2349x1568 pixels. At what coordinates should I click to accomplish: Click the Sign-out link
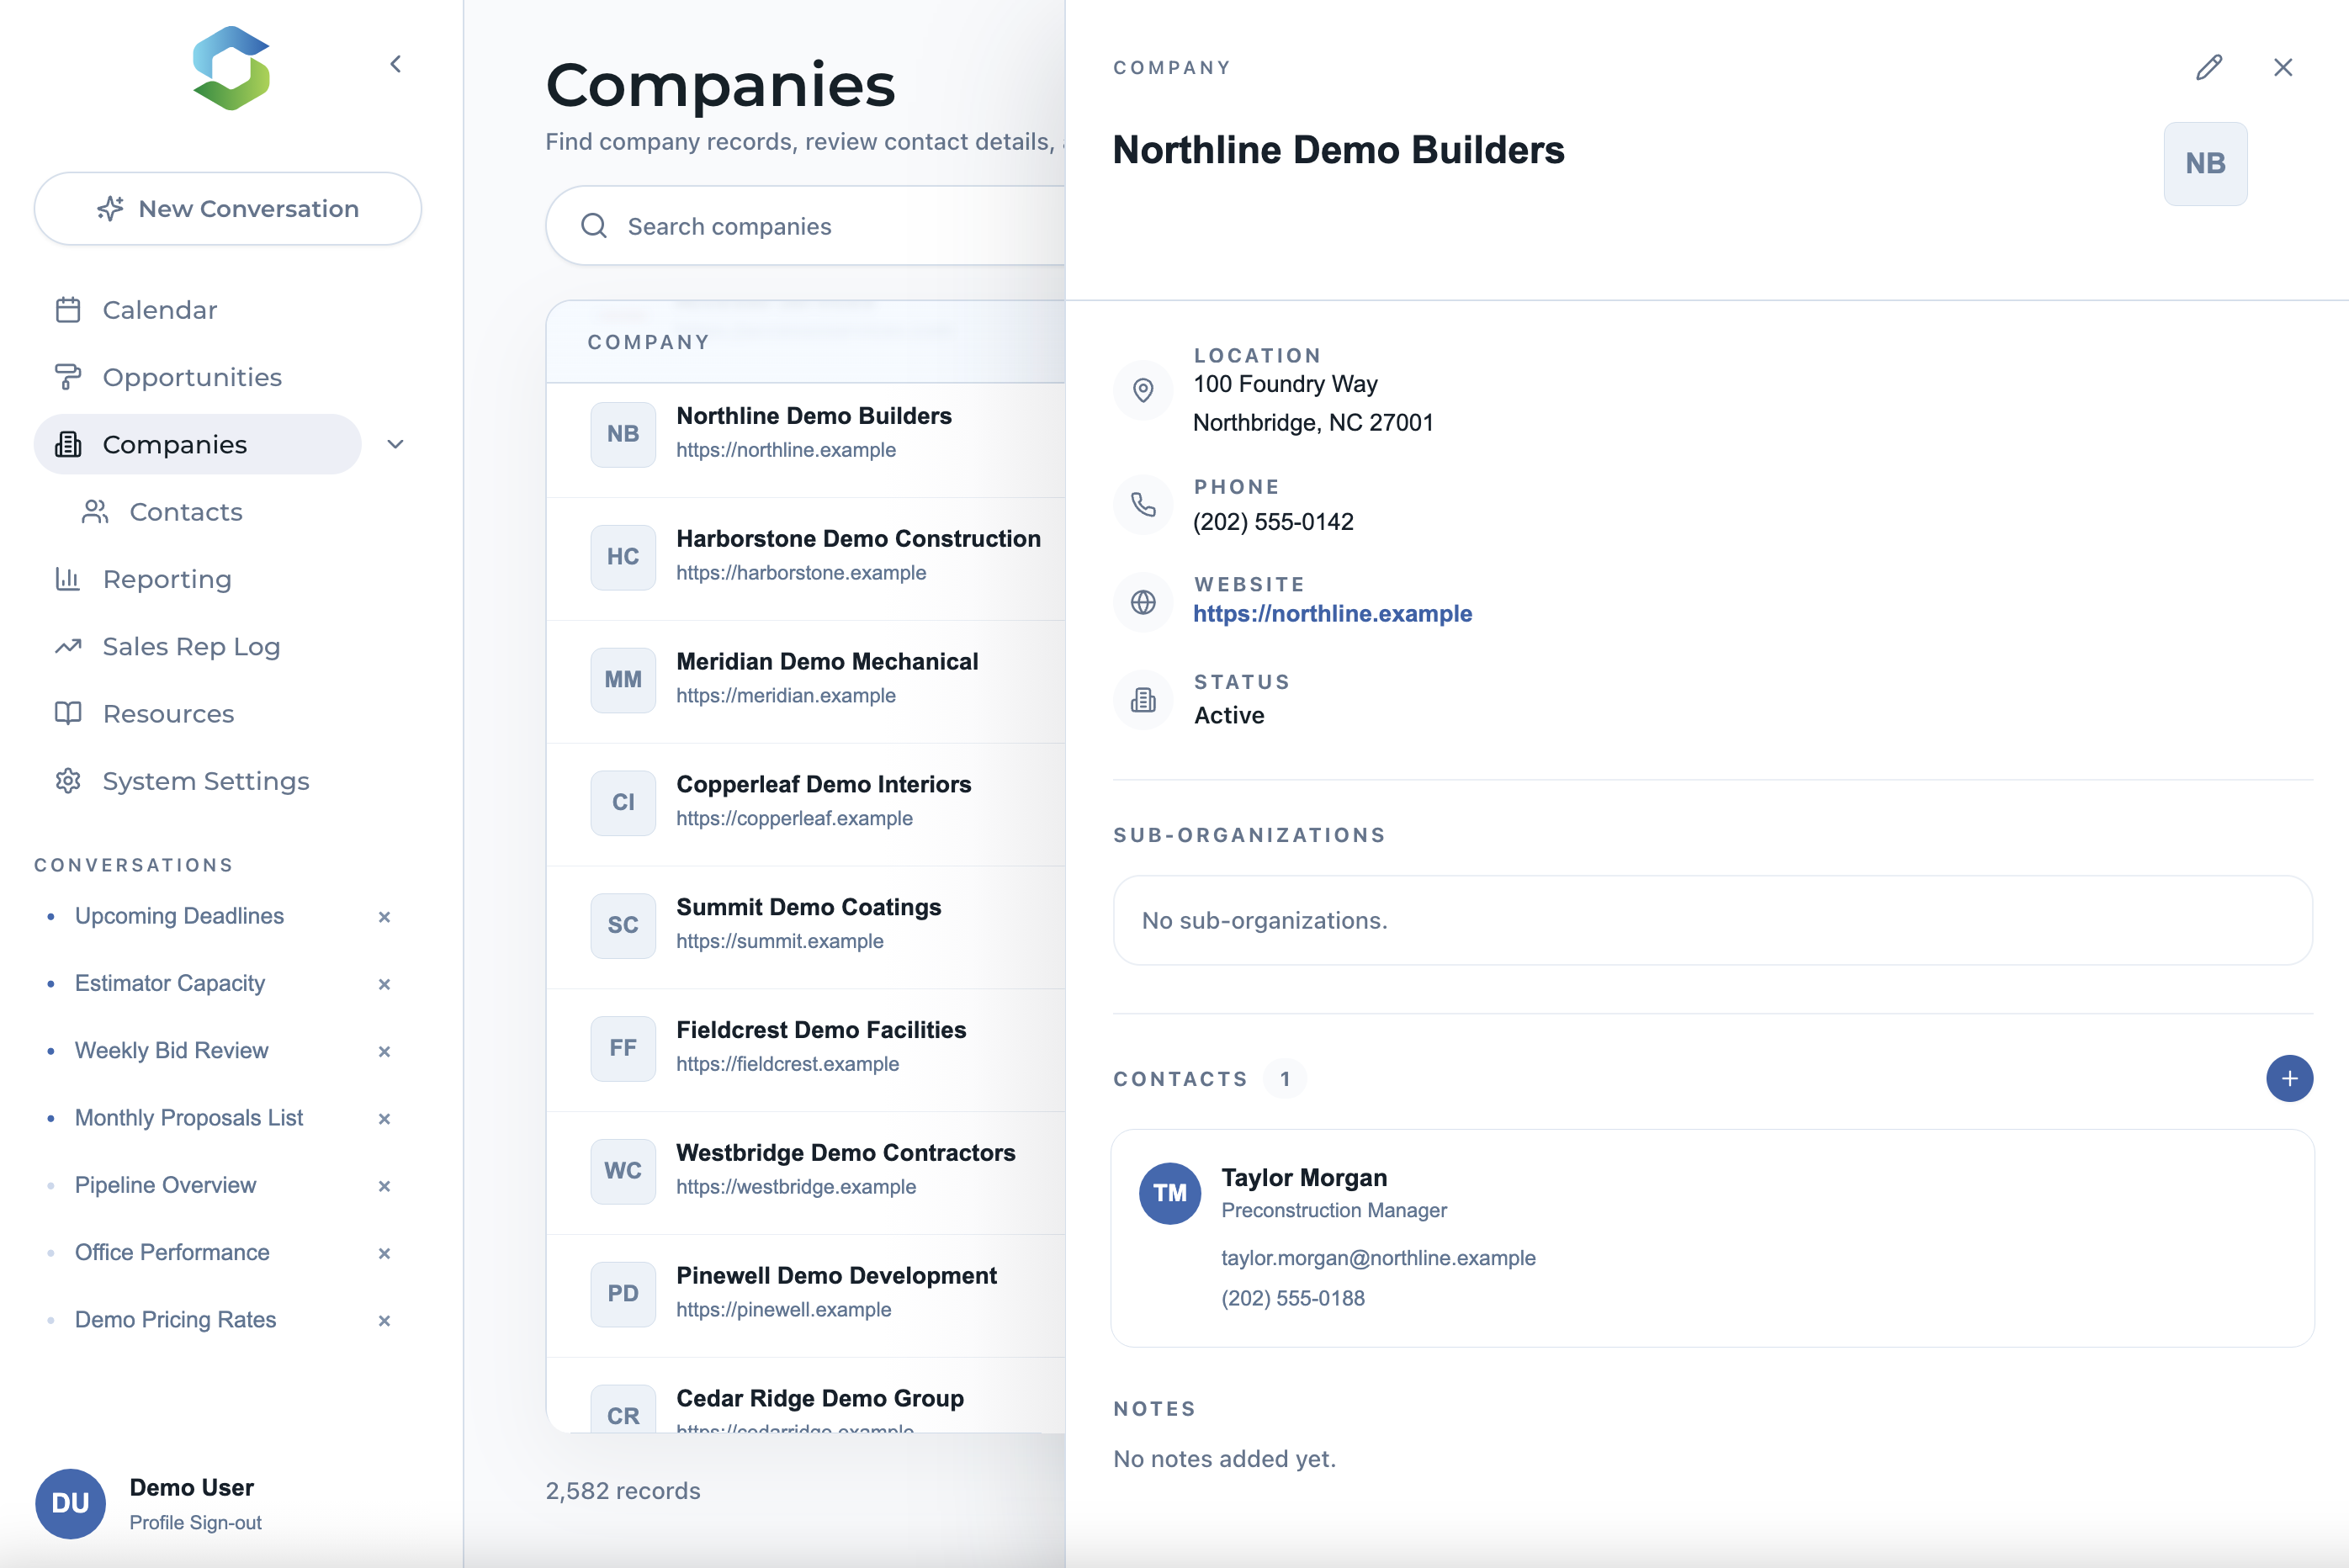point(226,1522)
